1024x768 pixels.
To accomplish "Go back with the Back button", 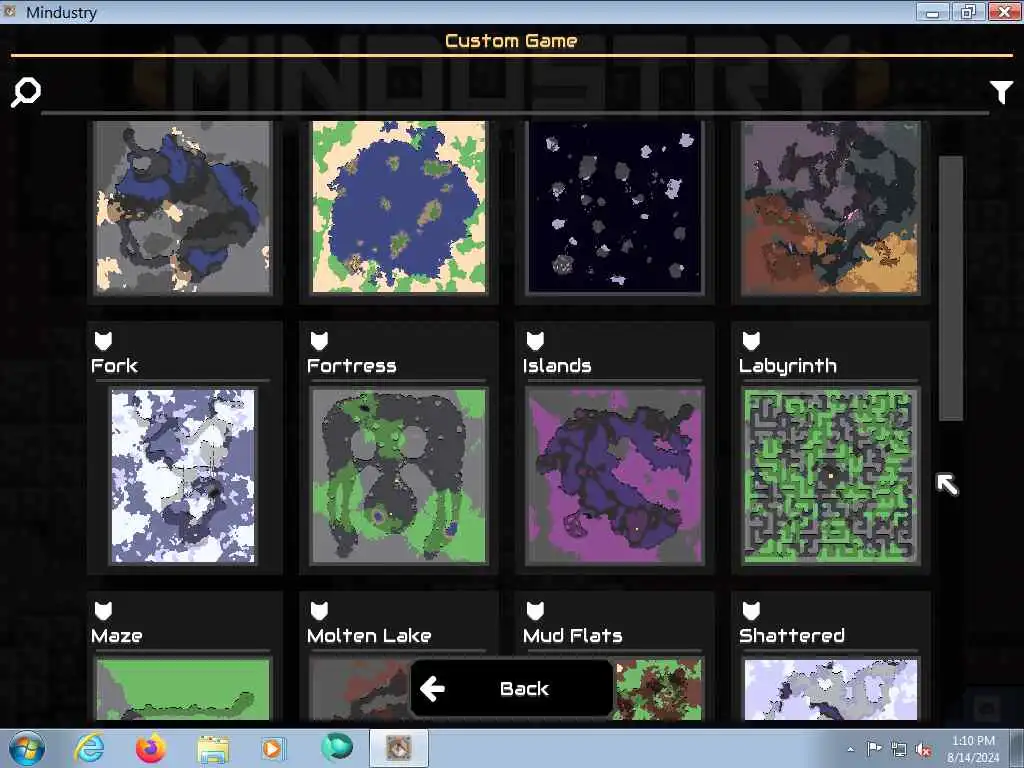I will 511,688.
